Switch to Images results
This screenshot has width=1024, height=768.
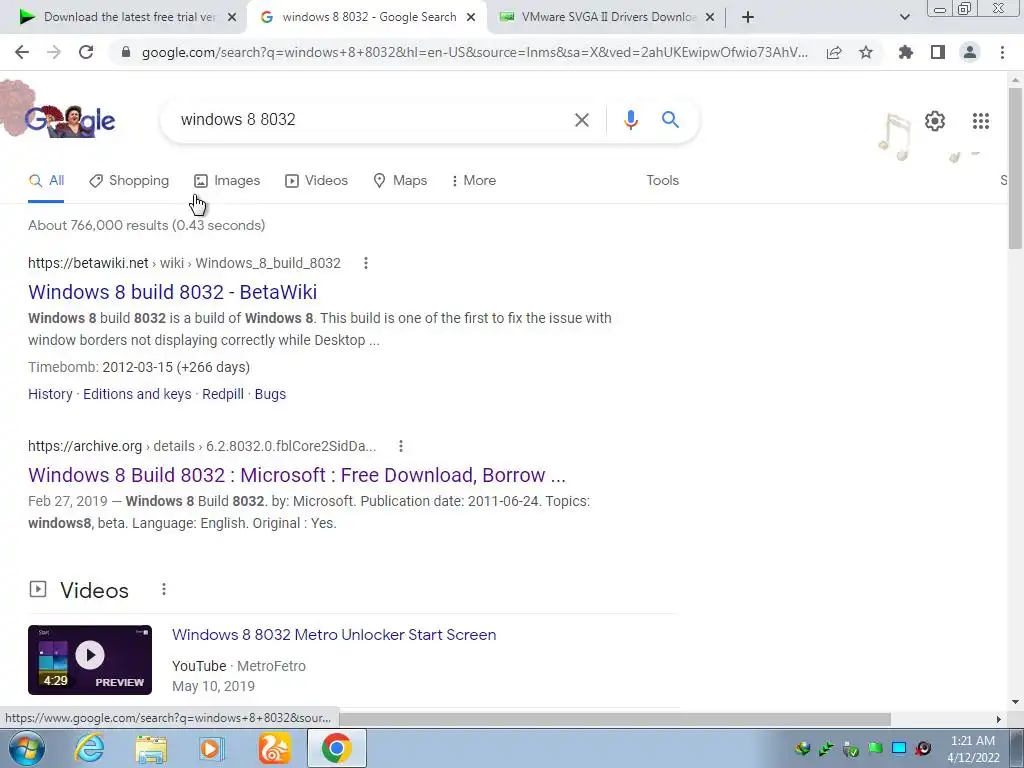tap(227, 181)
